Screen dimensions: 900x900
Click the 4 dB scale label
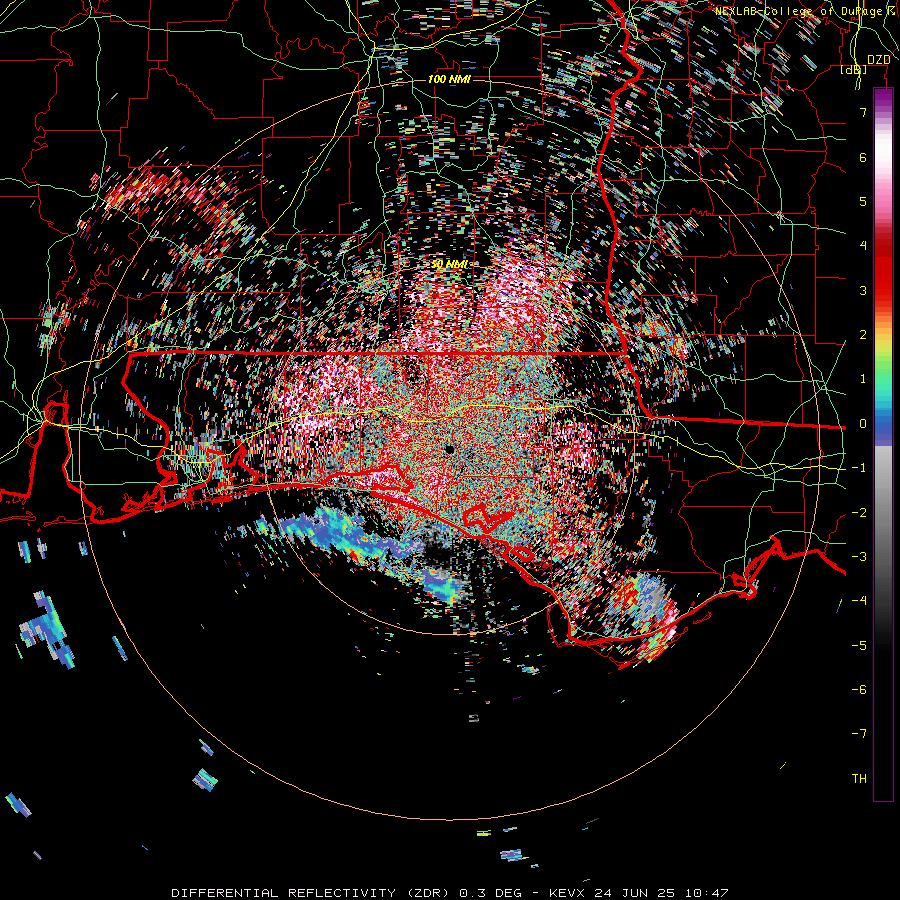point(863,246)
